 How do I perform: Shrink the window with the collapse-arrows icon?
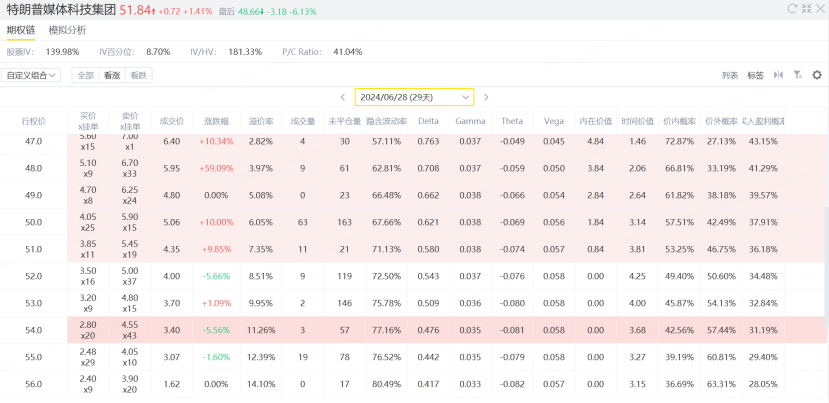point(806,8)
